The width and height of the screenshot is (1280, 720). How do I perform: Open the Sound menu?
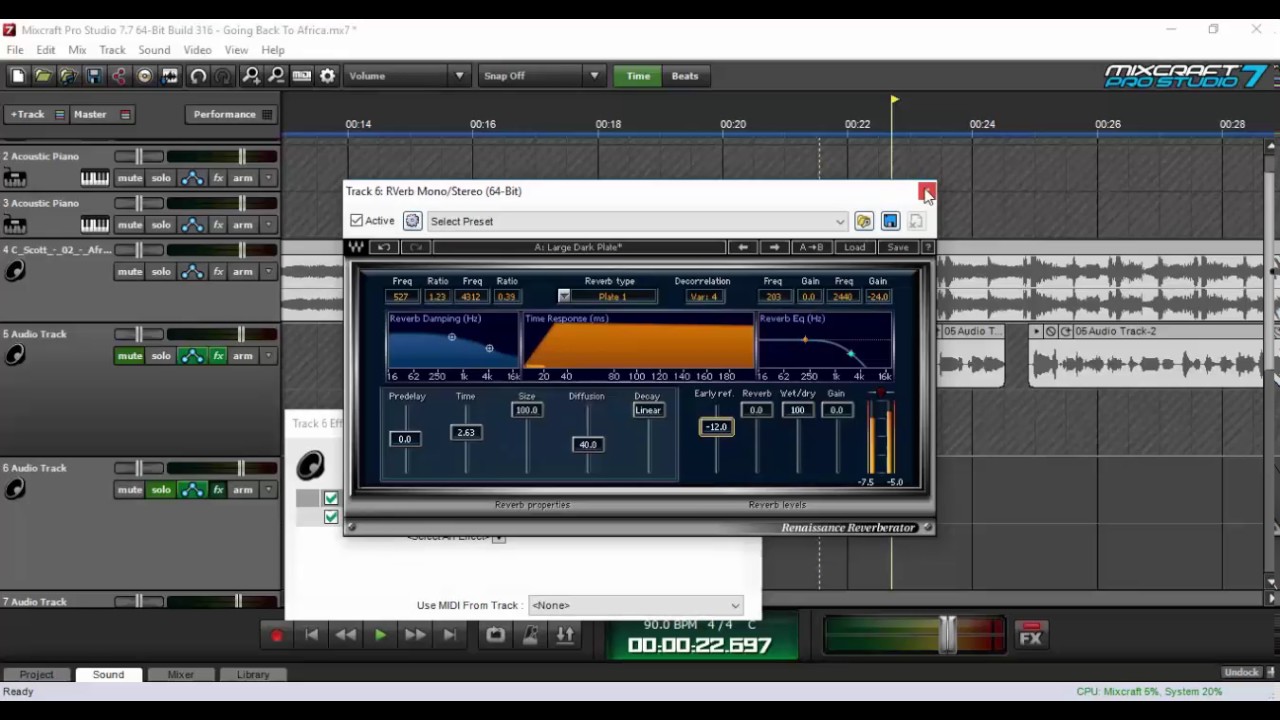point(154,50)
